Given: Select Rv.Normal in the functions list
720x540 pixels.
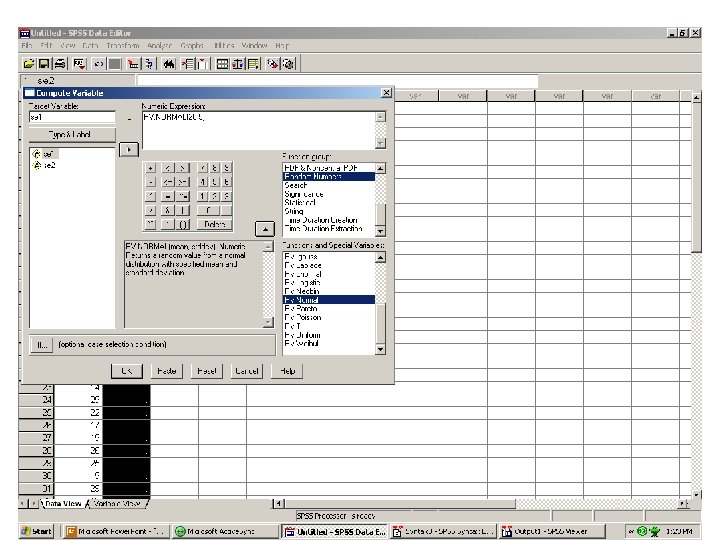Looking at the screenshot, I should (329, 300).
